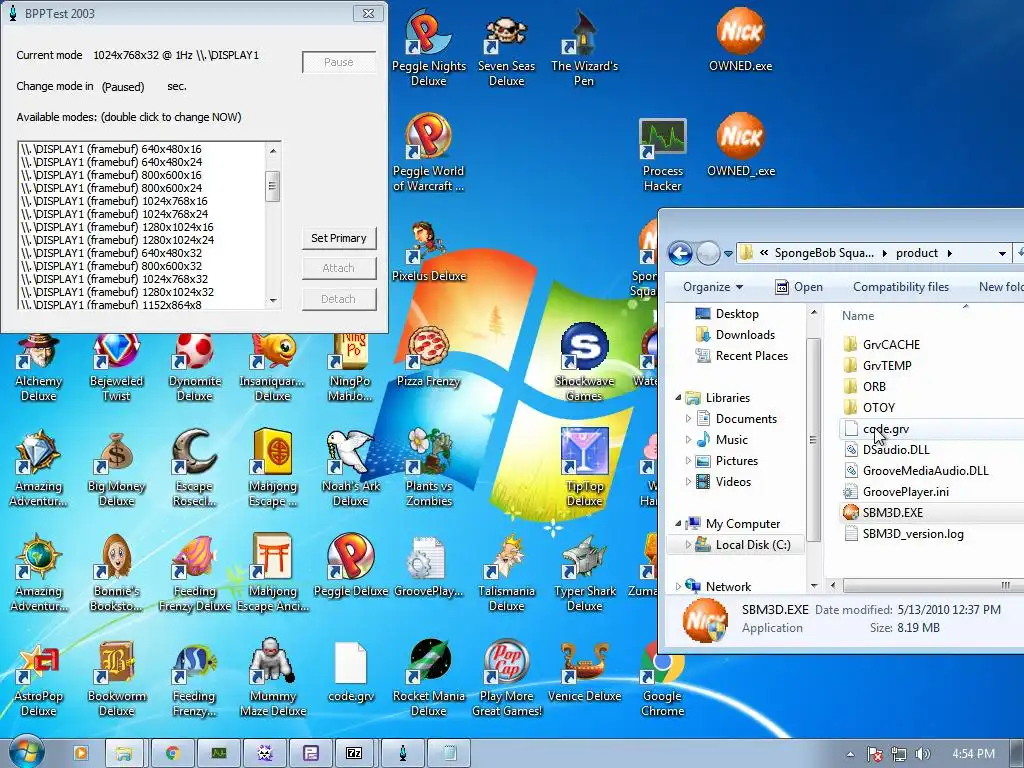Expand the arrow after product breadcrumb

(x=949, y=253)
